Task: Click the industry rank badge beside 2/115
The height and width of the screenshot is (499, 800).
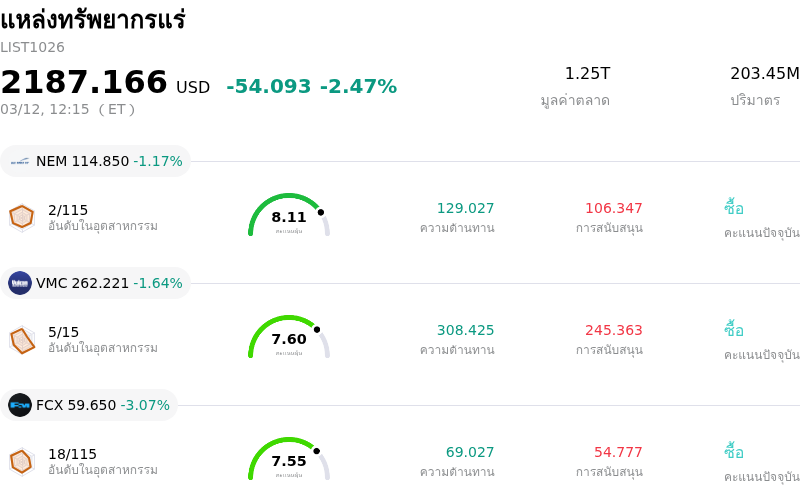Action: [22, 216]
